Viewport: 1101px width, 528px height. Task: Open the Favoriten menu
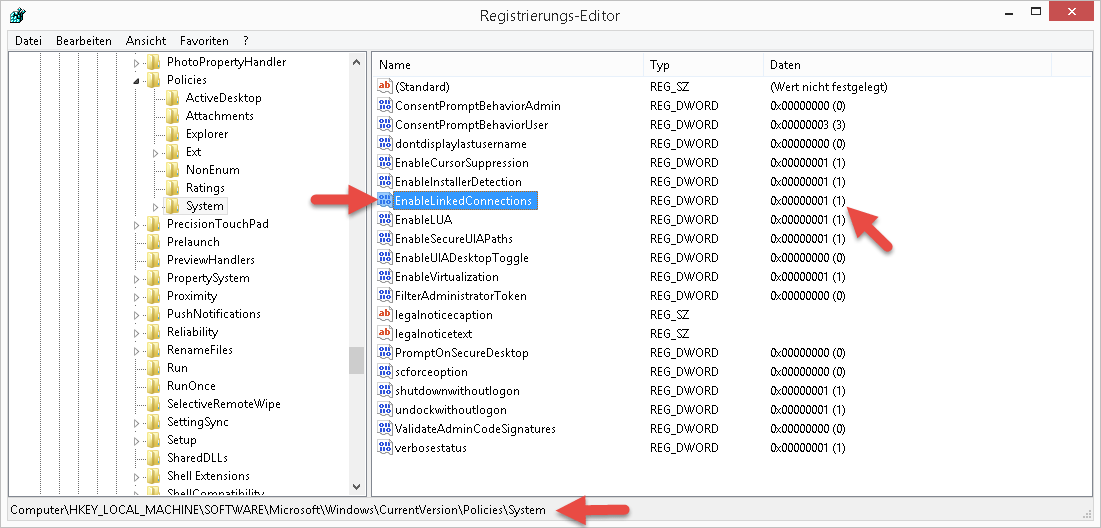click(204, 41)
